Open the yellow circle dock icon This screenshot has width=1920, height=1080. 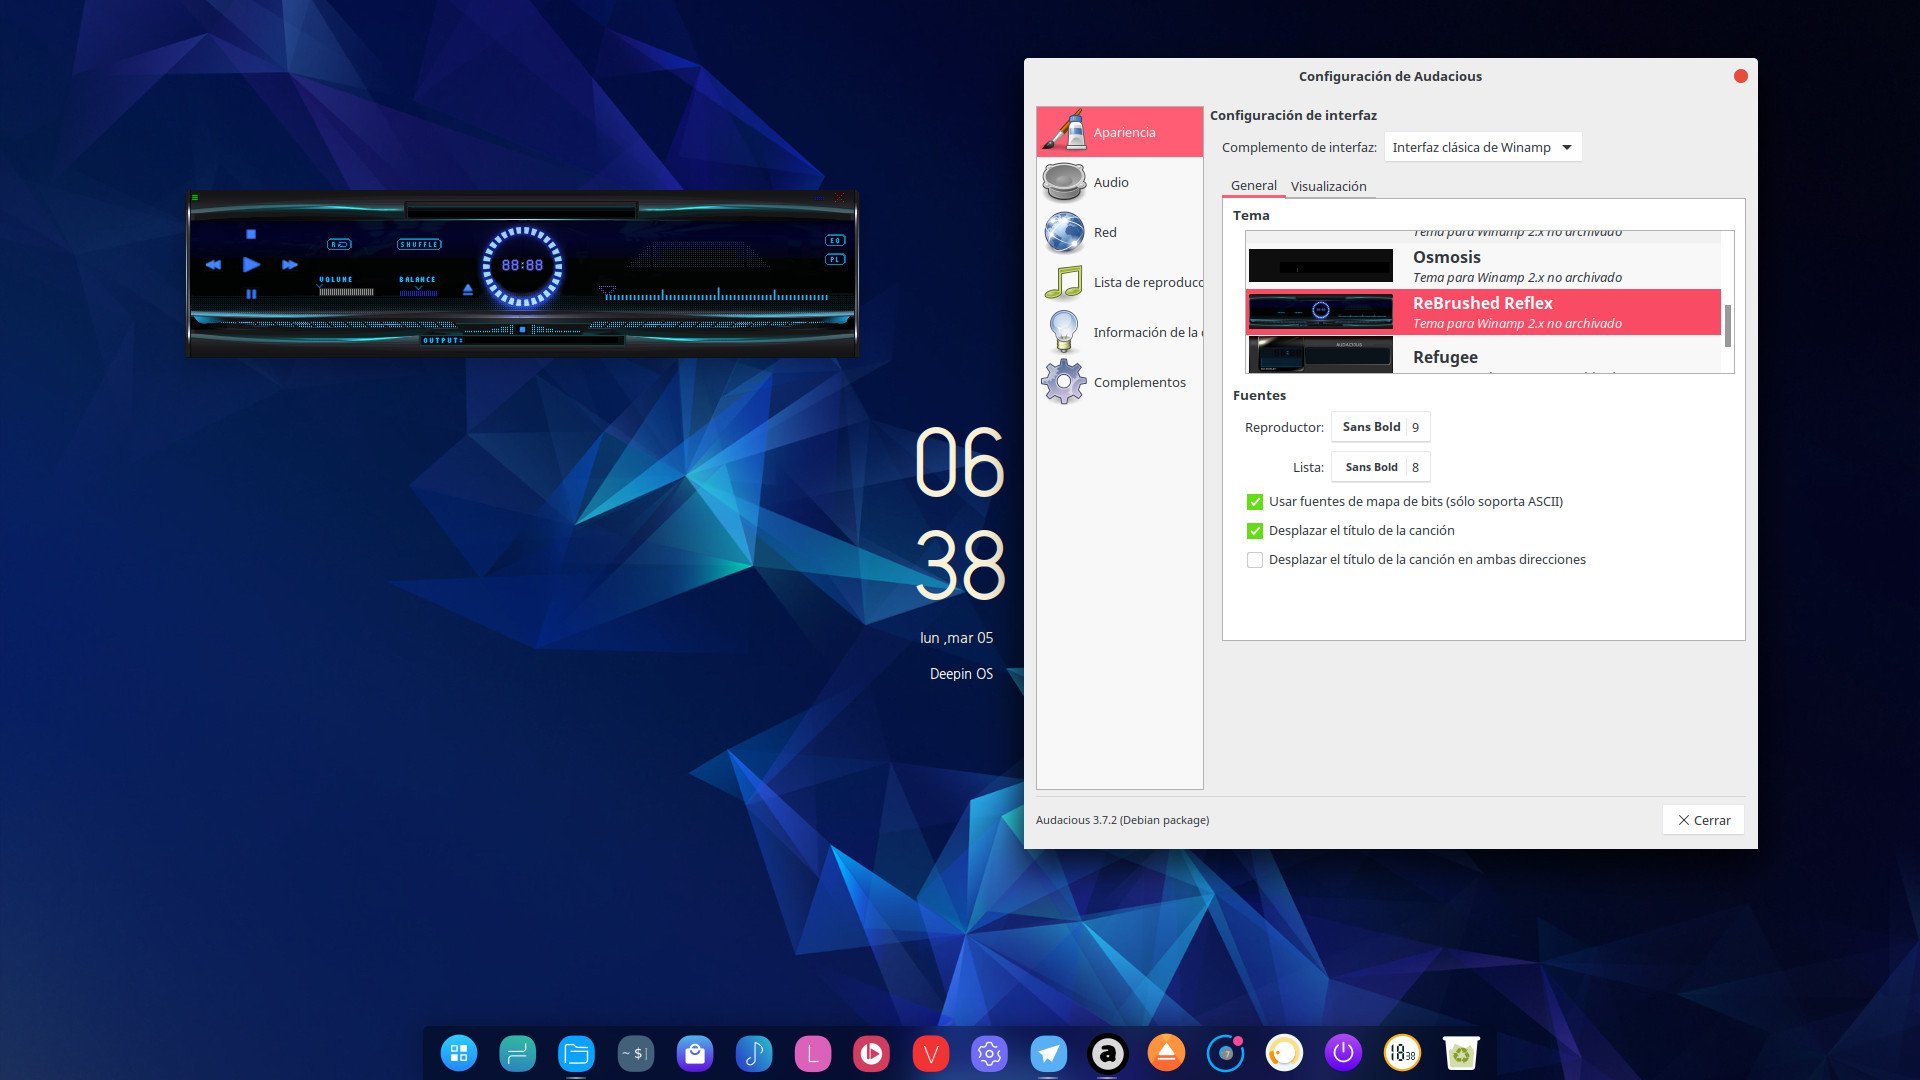[1284, 1052]
